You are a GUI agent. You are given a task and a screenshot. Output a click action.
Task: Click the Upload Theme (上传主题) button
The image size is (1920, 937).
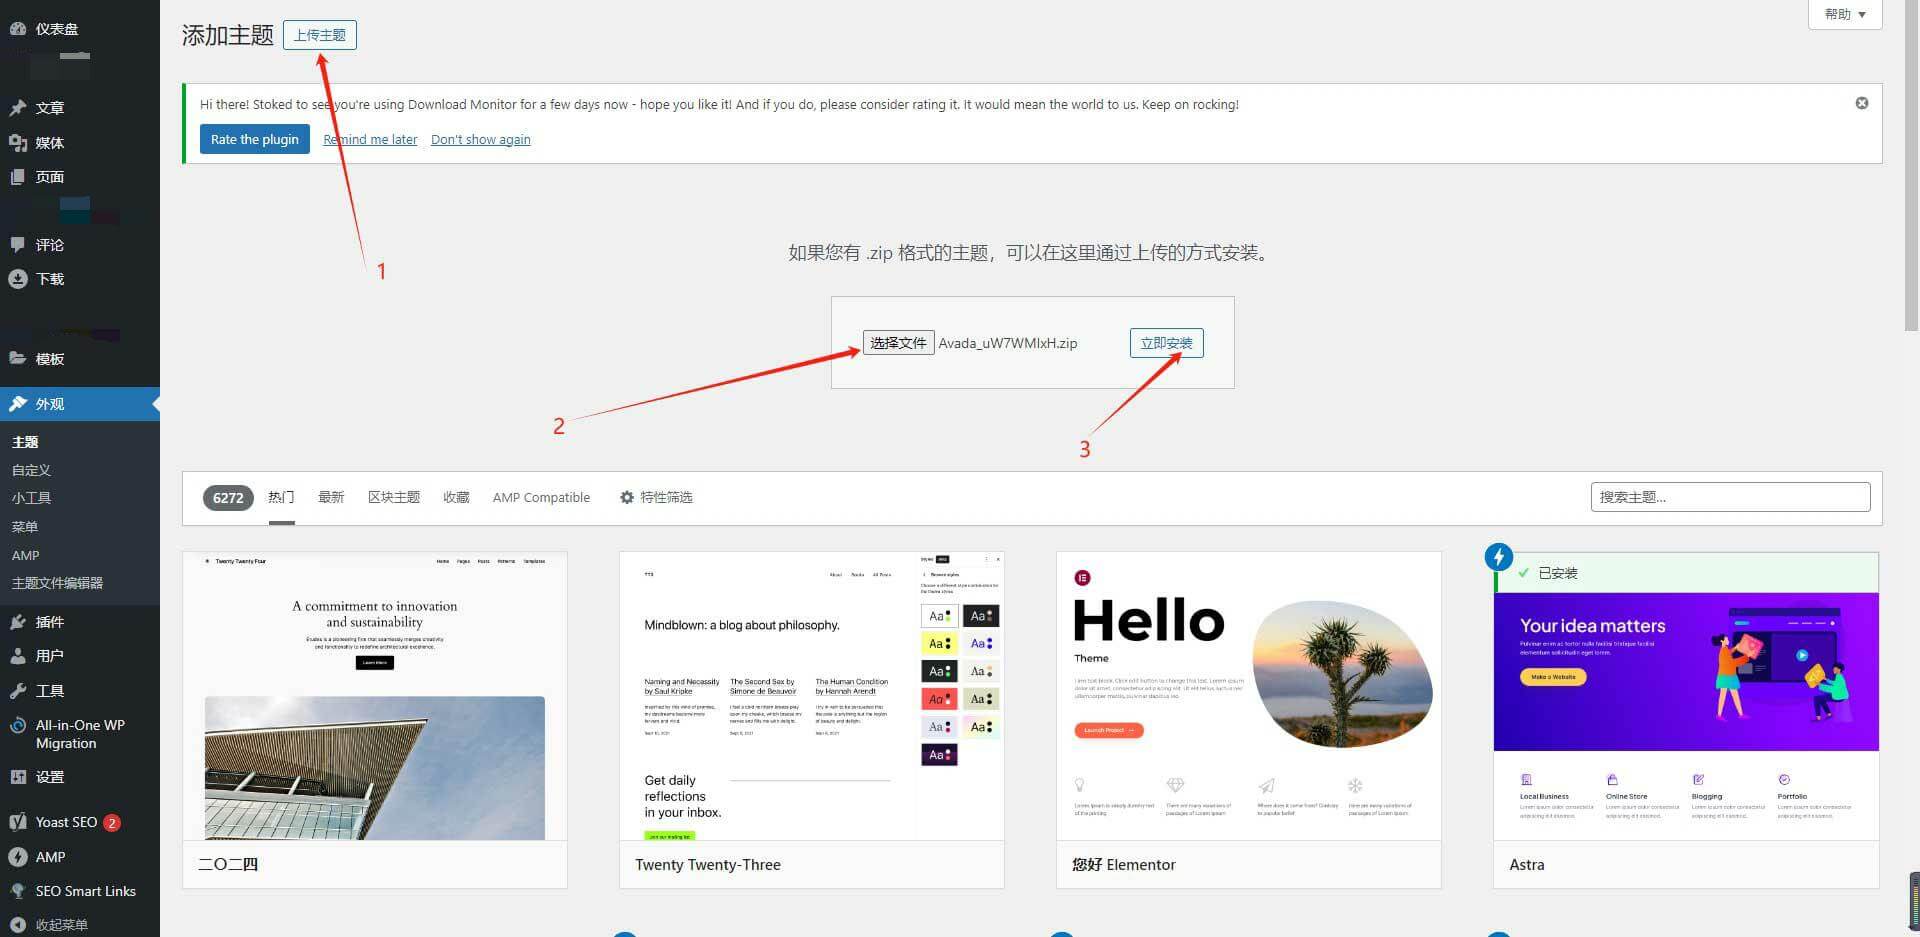tap(320, 35)
